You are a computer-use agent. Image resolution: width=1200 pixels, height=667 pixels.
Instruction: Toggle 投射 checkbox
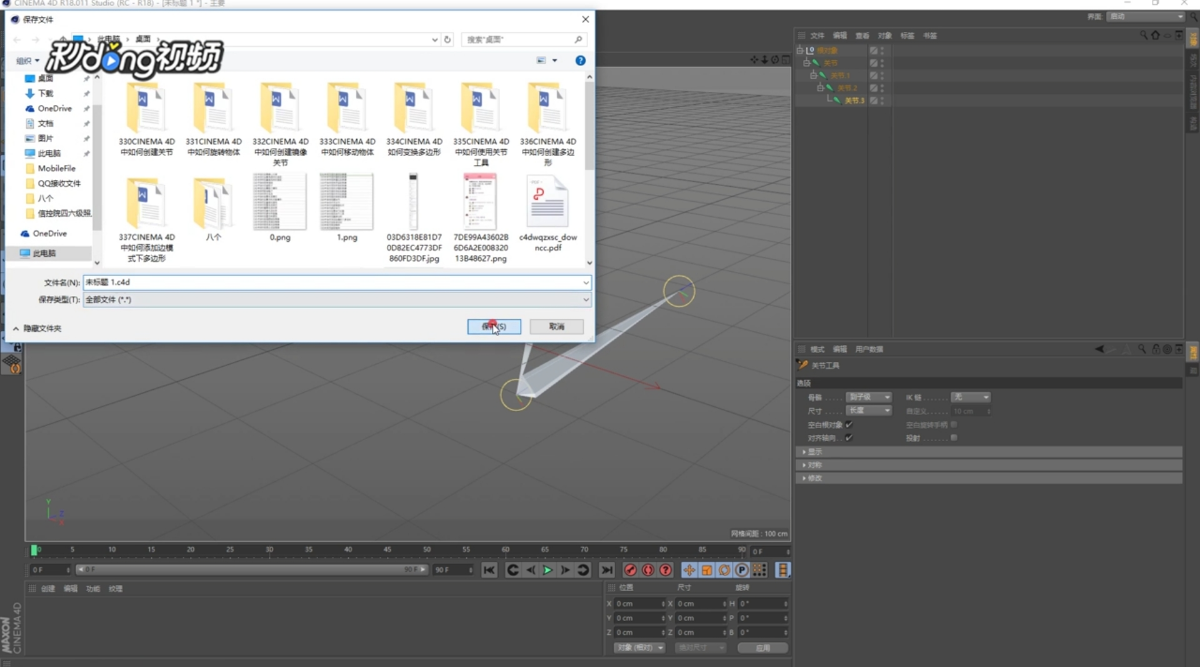pos(954,437)
